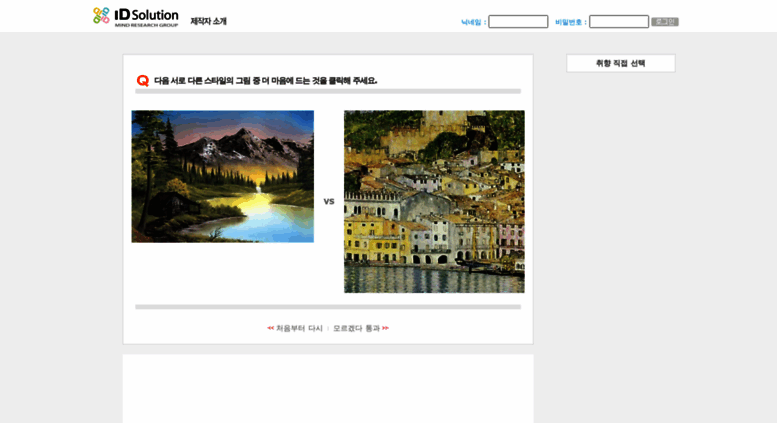Choose the mountain lake landscape painting

(222, 176)
